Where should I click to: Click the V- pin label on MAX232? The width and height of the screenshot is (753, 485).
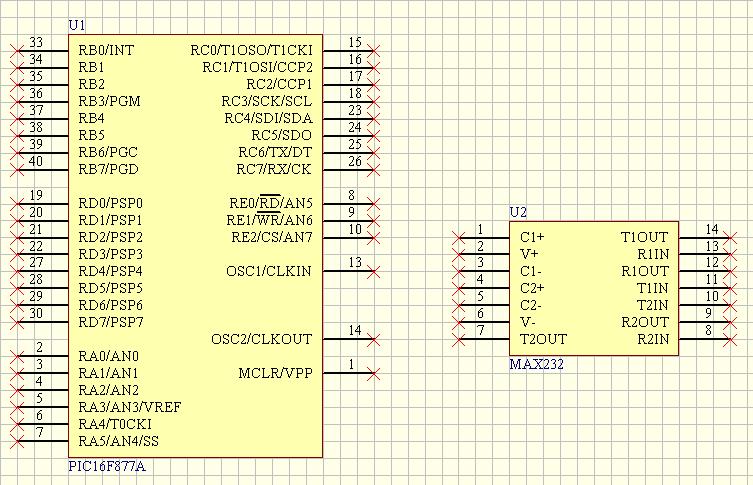527,322
